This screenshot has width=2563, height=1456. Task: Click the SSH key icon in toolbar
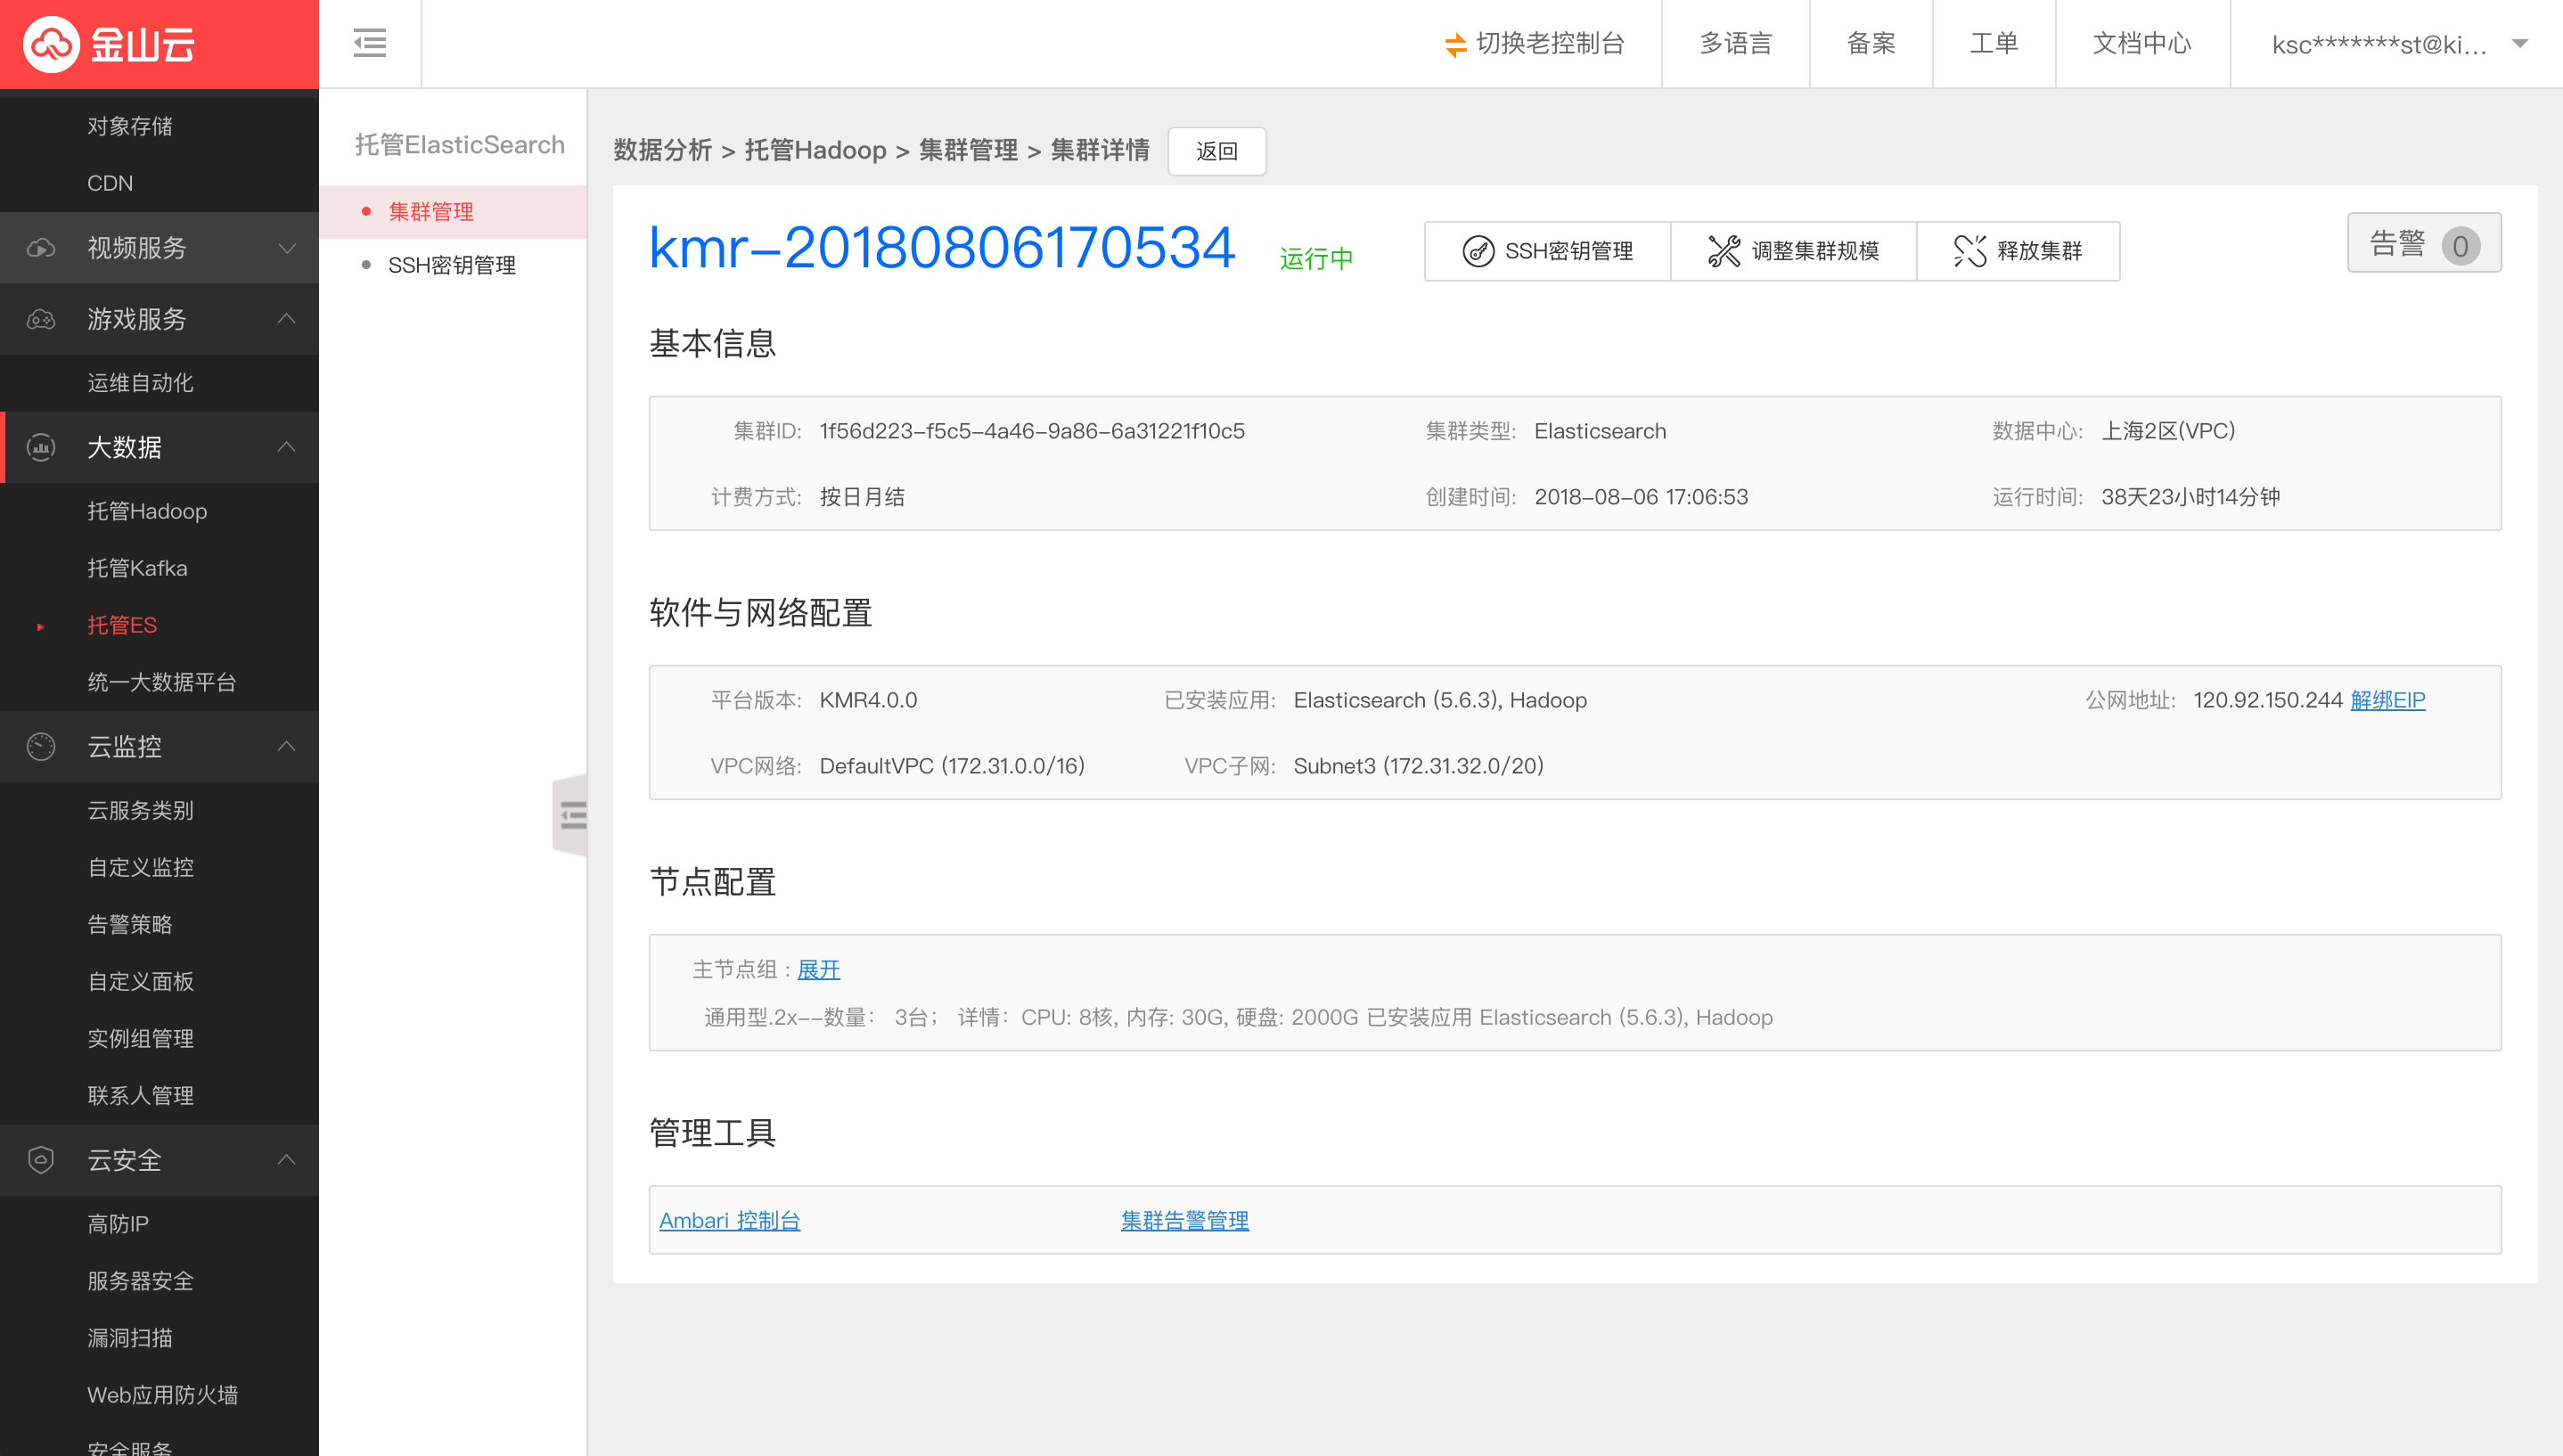tap(1478, 251)
